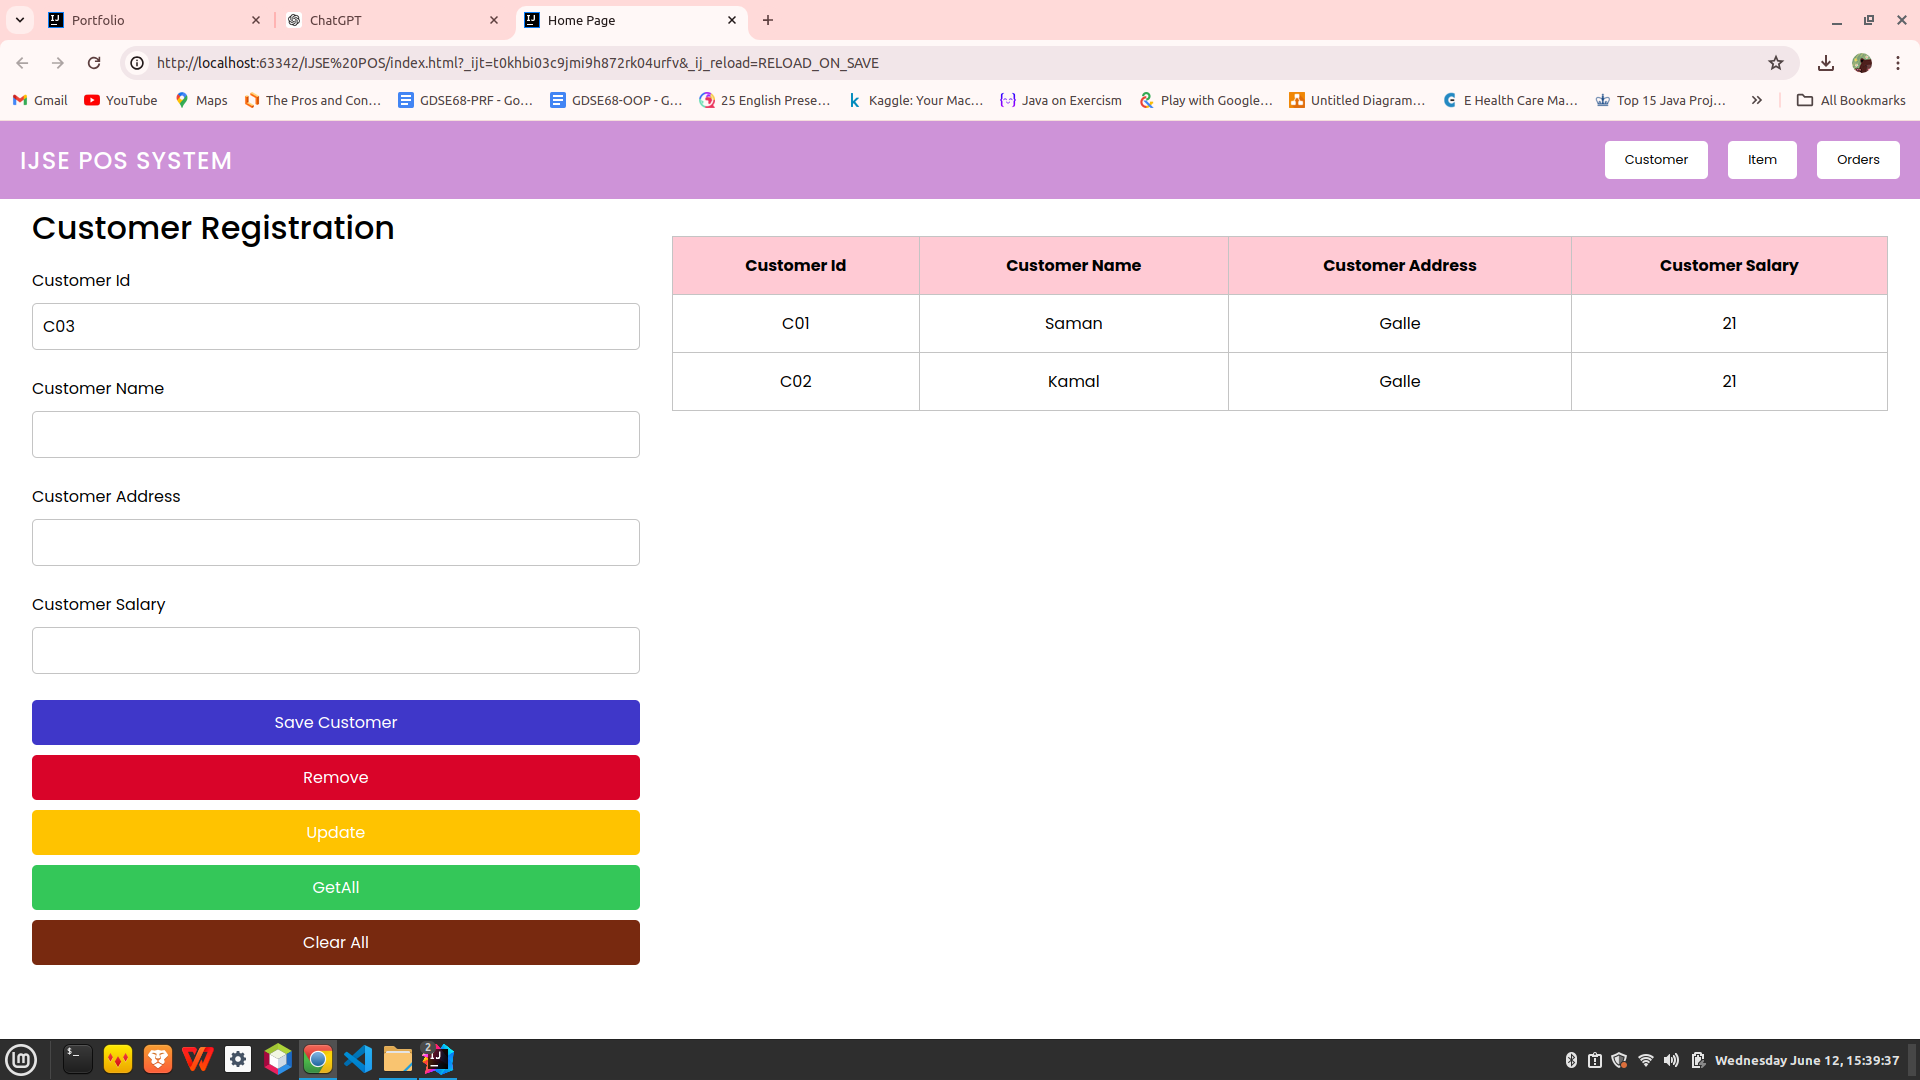Viewport: 1920px width, 1080px height.
Task: Show more bookmarks chevron
Action: click(1757, 100)
